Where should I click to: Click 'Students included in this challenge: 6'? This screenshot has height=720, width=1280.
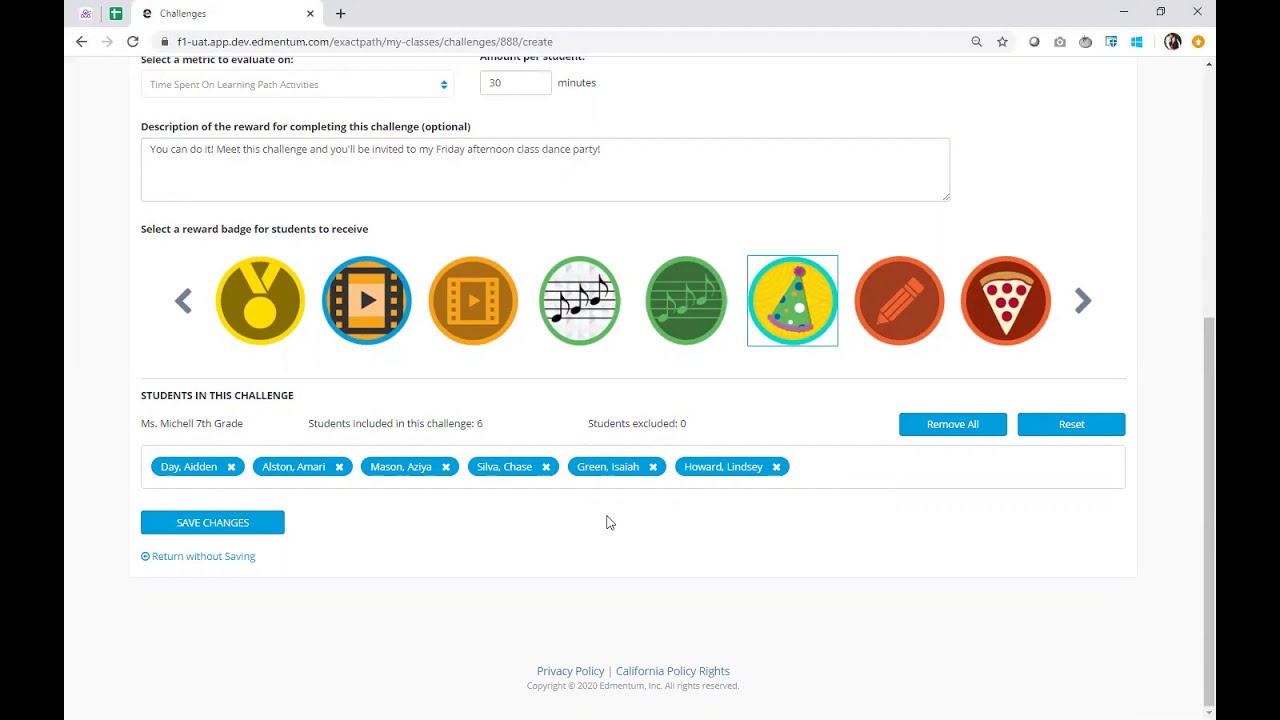click(396, 424)
